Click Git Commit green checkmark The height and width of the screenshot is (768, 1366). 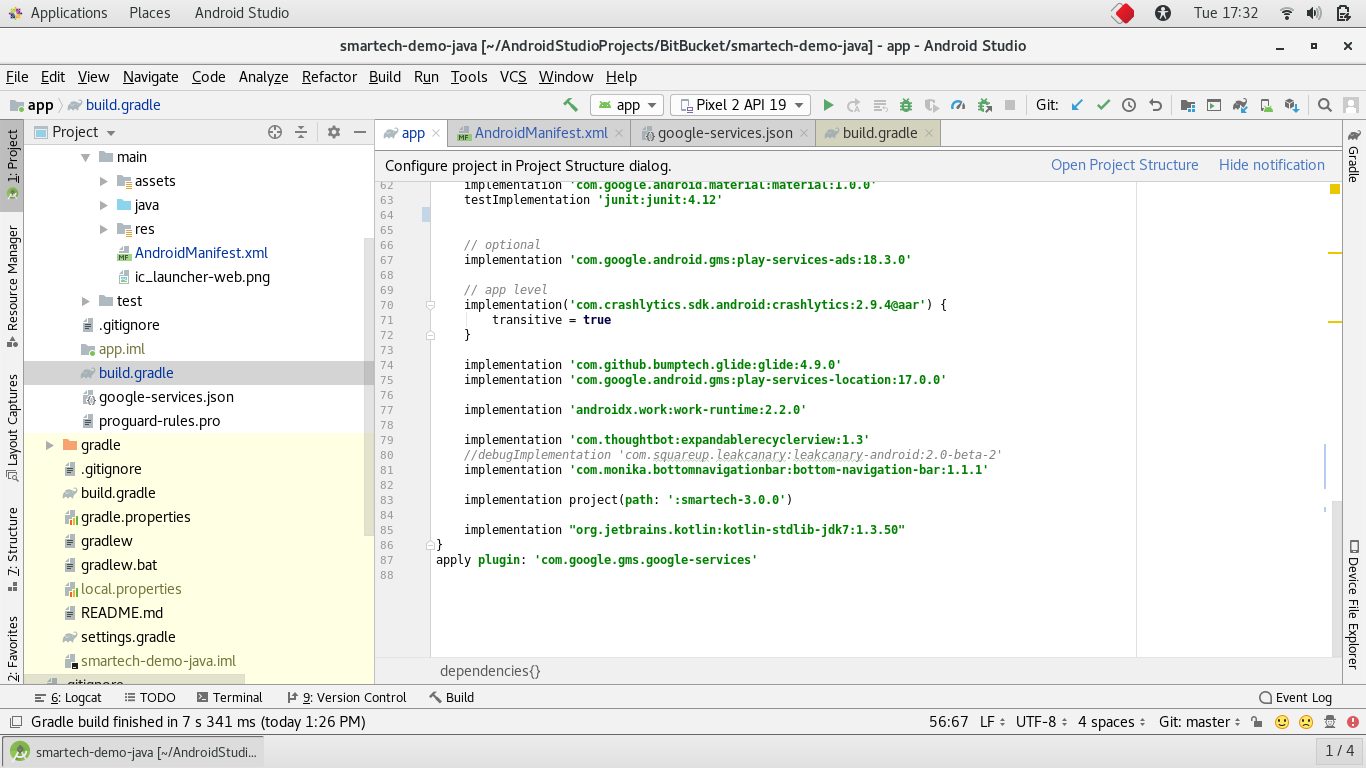point(1103,105)
